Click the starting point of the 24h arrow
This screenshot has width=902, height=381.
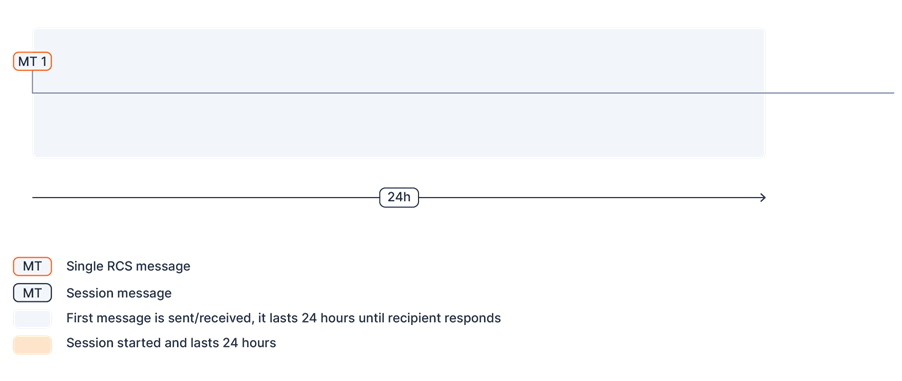(x=33, y=197)
